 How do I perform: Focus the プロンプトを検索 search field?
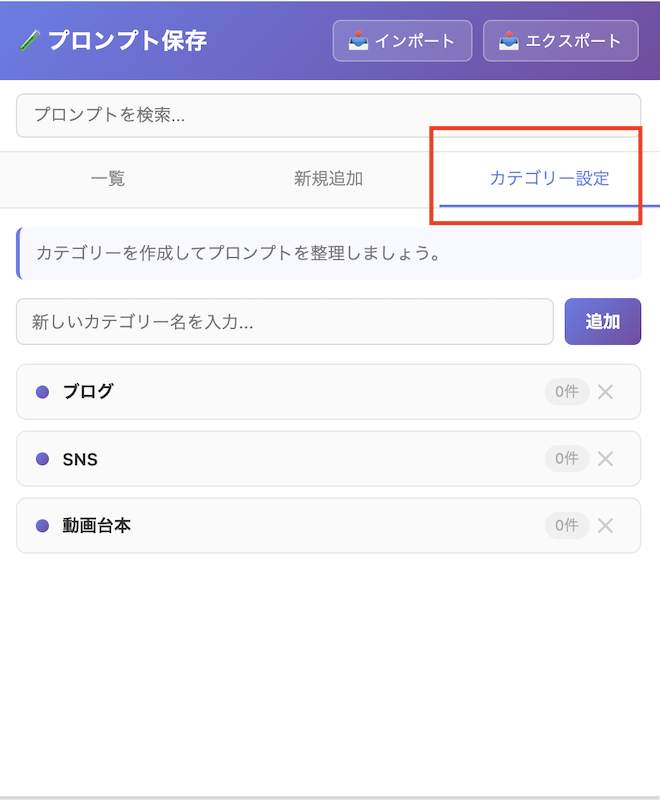(328, 115)
